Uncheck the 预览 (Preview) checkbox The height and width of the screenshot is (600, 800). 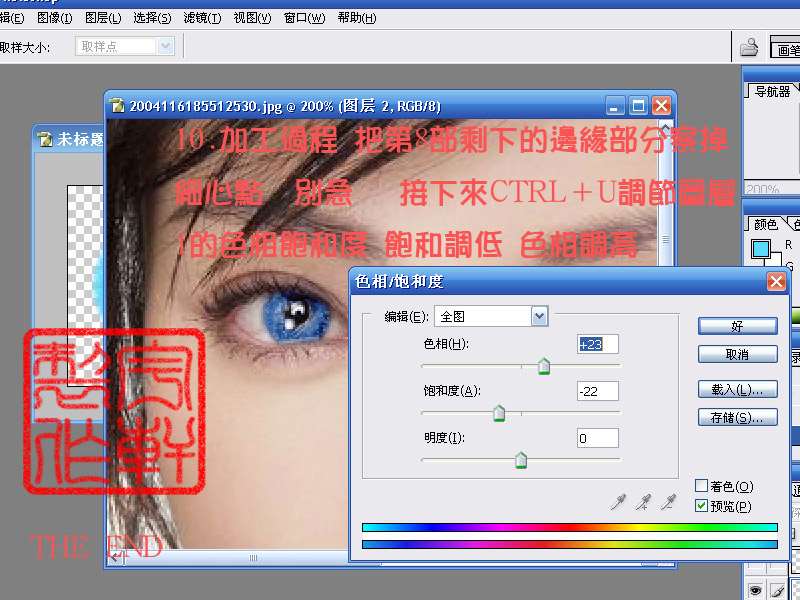click(x=701, y=506)
